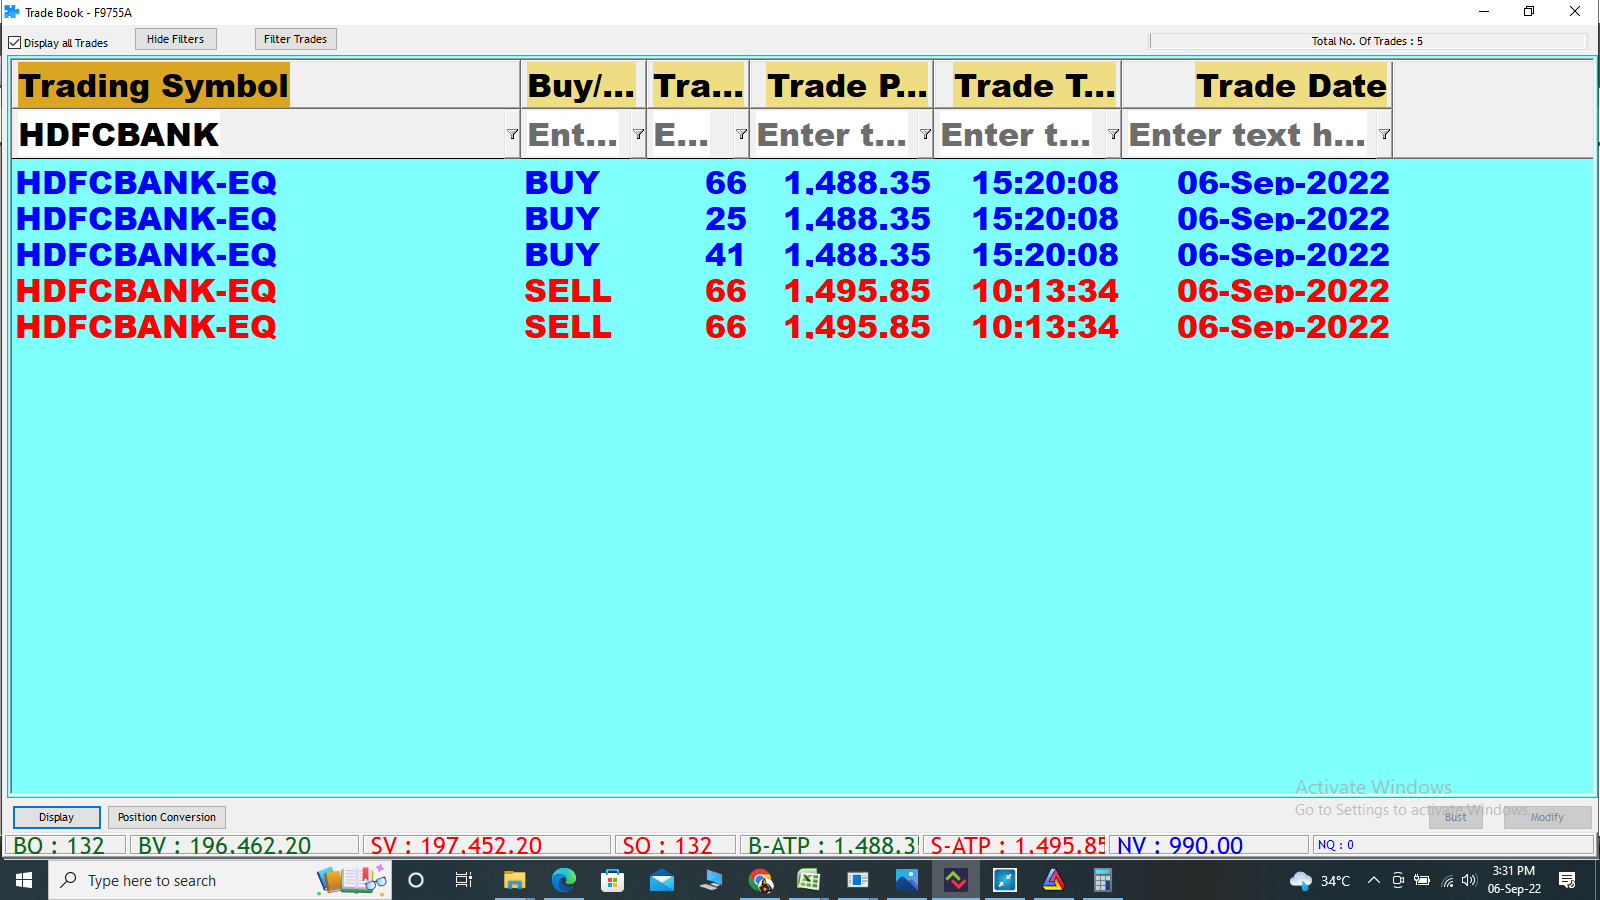Open the weather 34°C widget
The height and width of the screenshot is (900, 1600).
[1320, 880]
